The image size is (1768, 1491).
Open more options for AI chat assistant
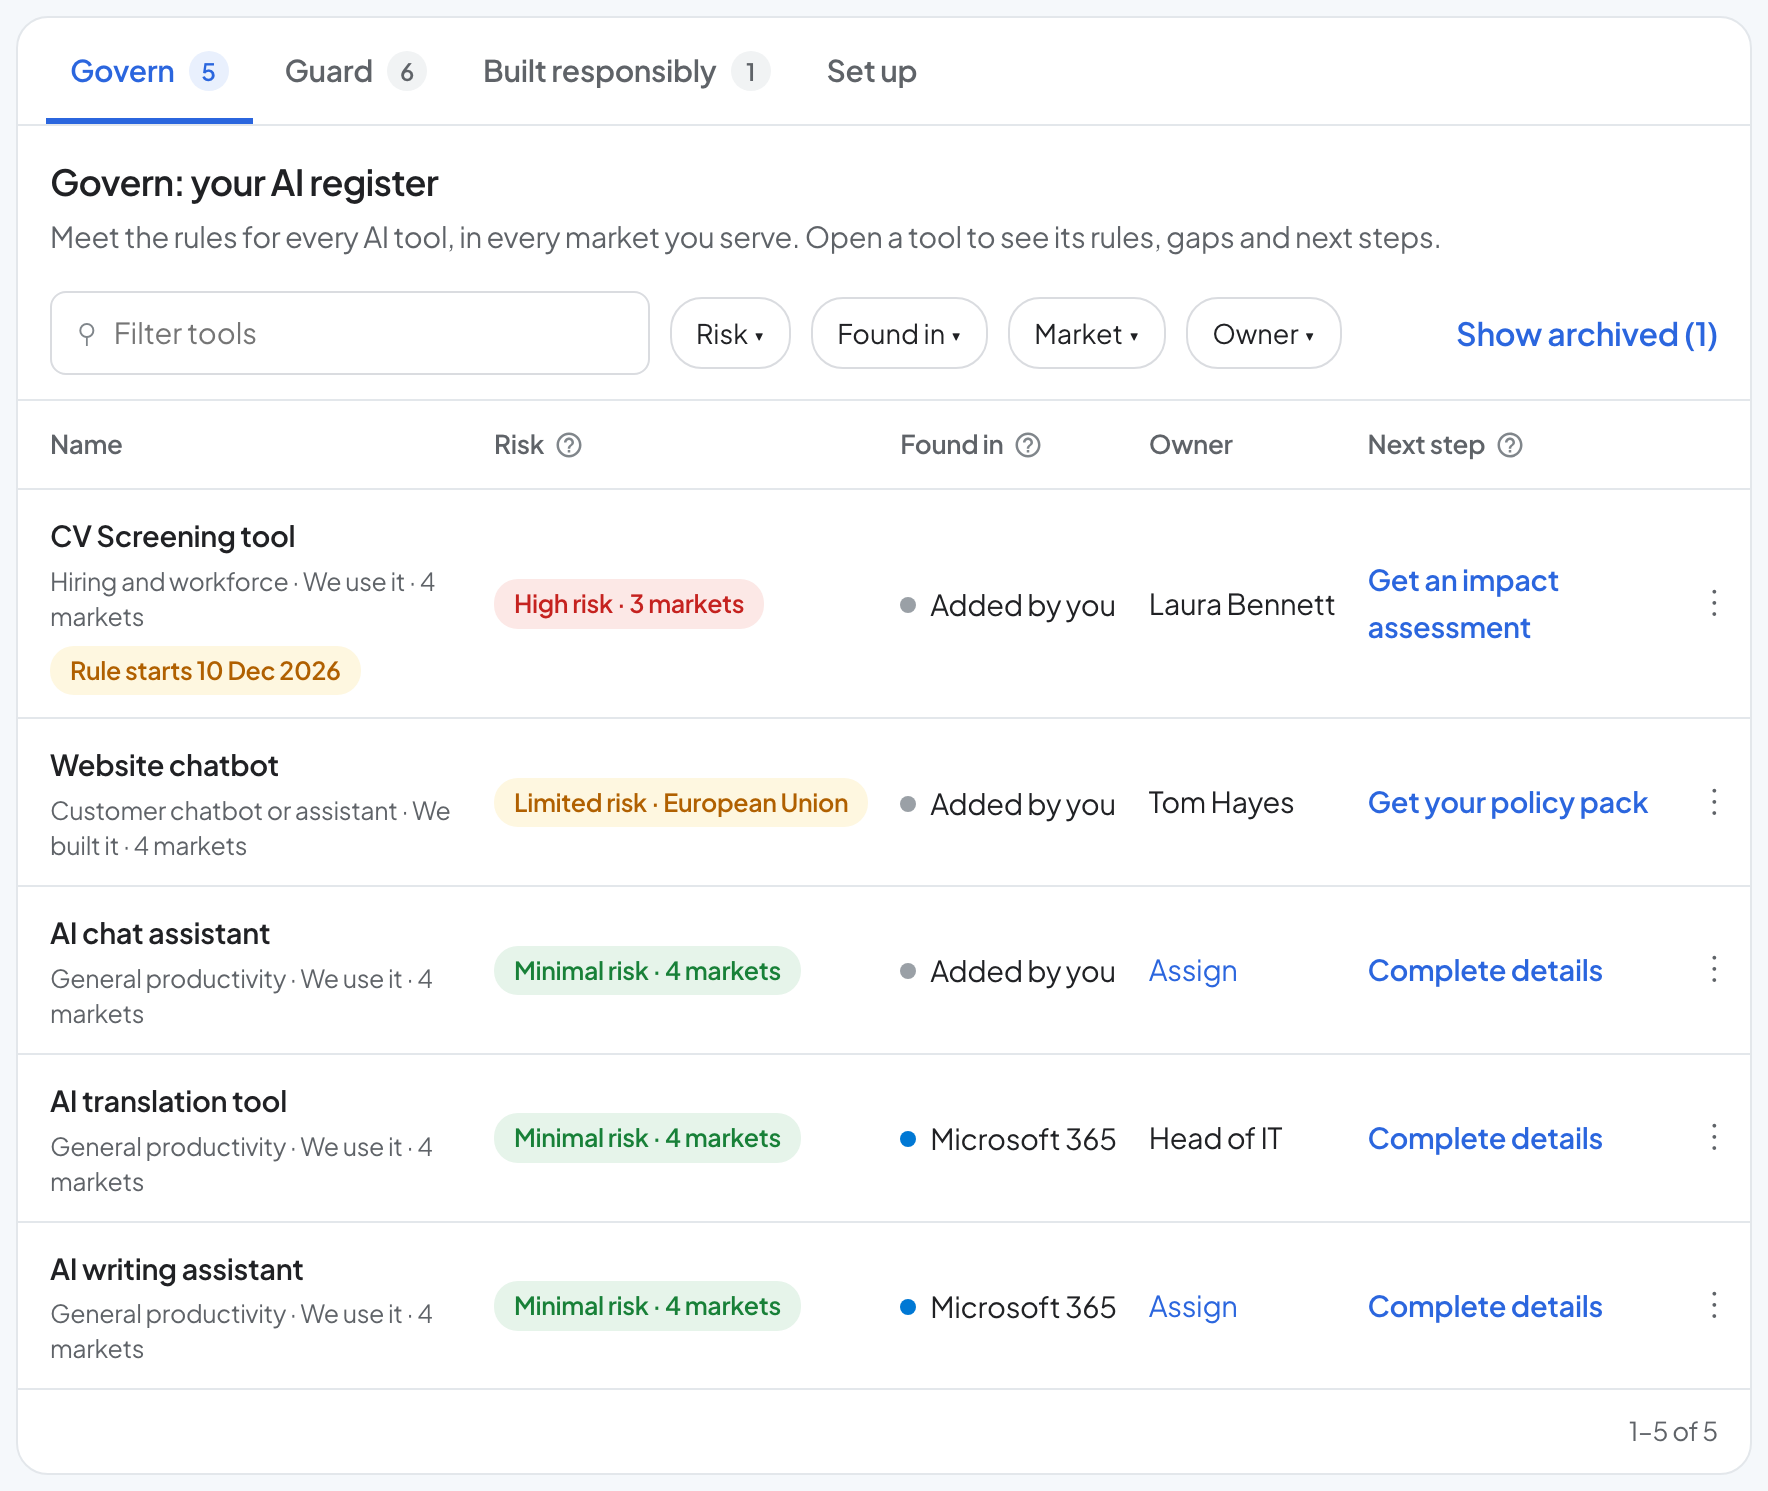pos(1714,970)
